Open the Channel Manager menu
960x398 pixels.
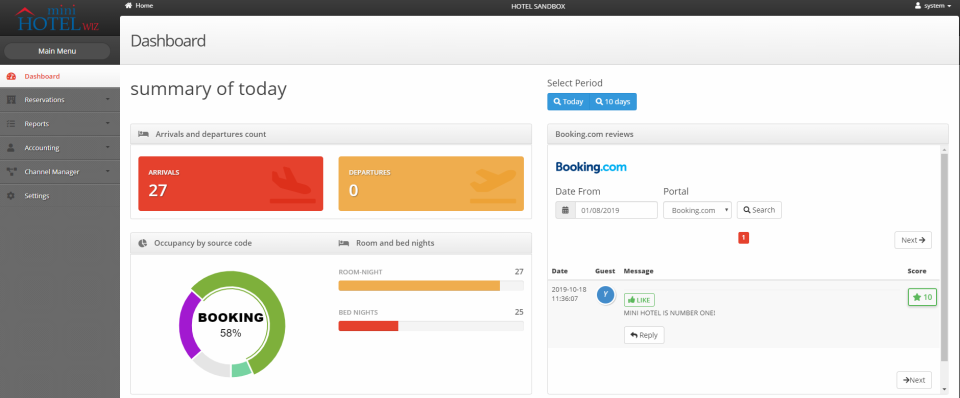(x=59, y=172)
